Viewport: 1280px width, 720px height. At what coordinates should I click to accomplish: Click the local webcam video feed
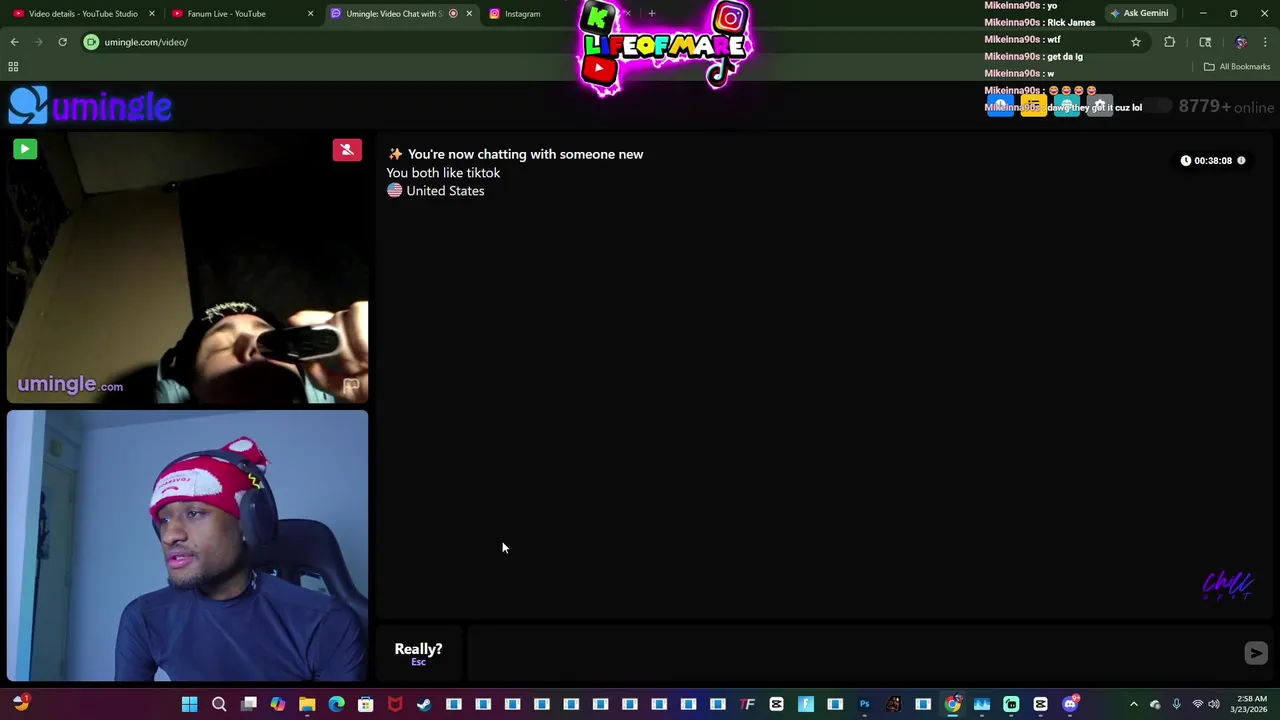pyautogui.click(x=187, y=546)
